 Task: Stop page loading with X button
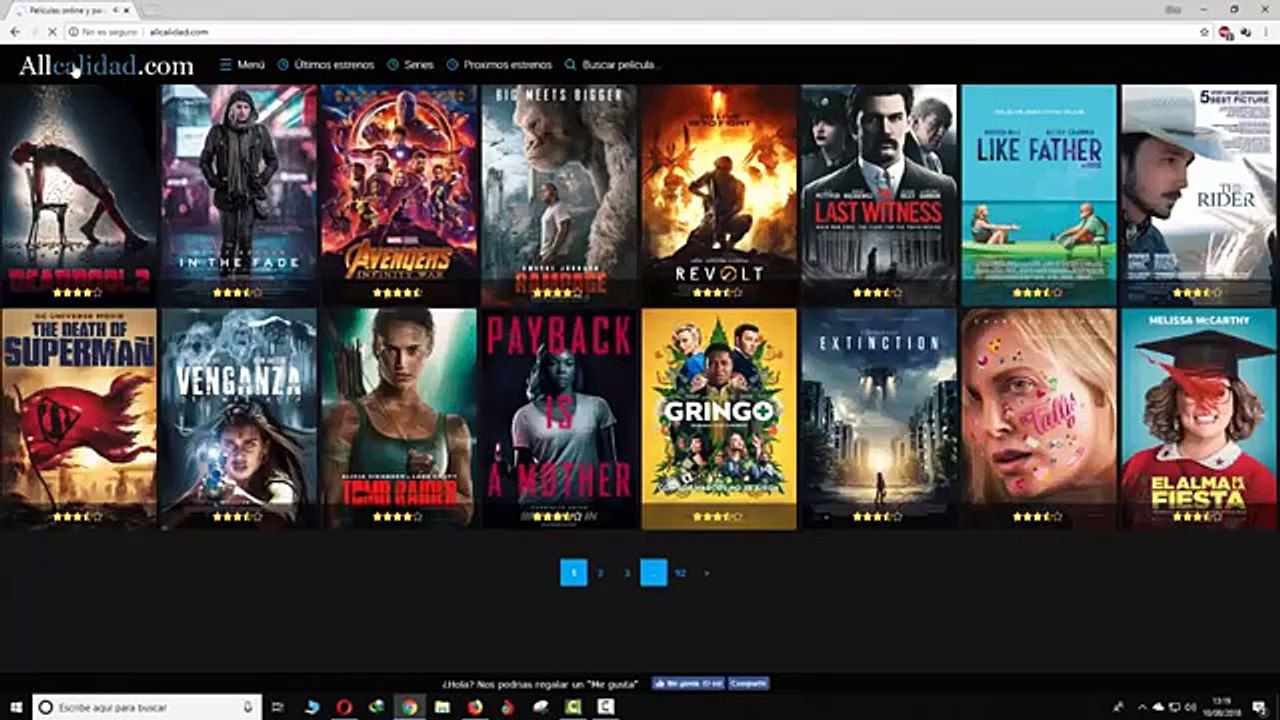(x=52, y=32)
